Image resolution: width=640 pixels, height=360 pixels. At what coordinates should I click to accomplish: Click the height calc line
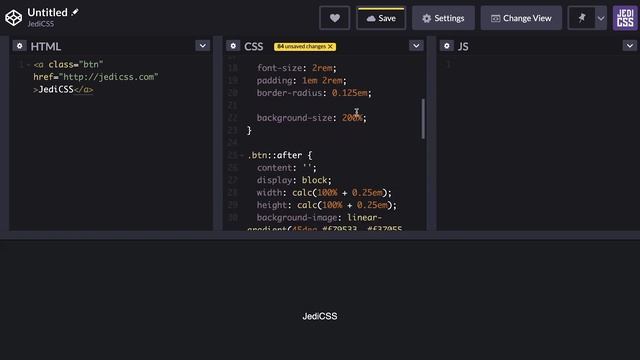pos(327,205)
